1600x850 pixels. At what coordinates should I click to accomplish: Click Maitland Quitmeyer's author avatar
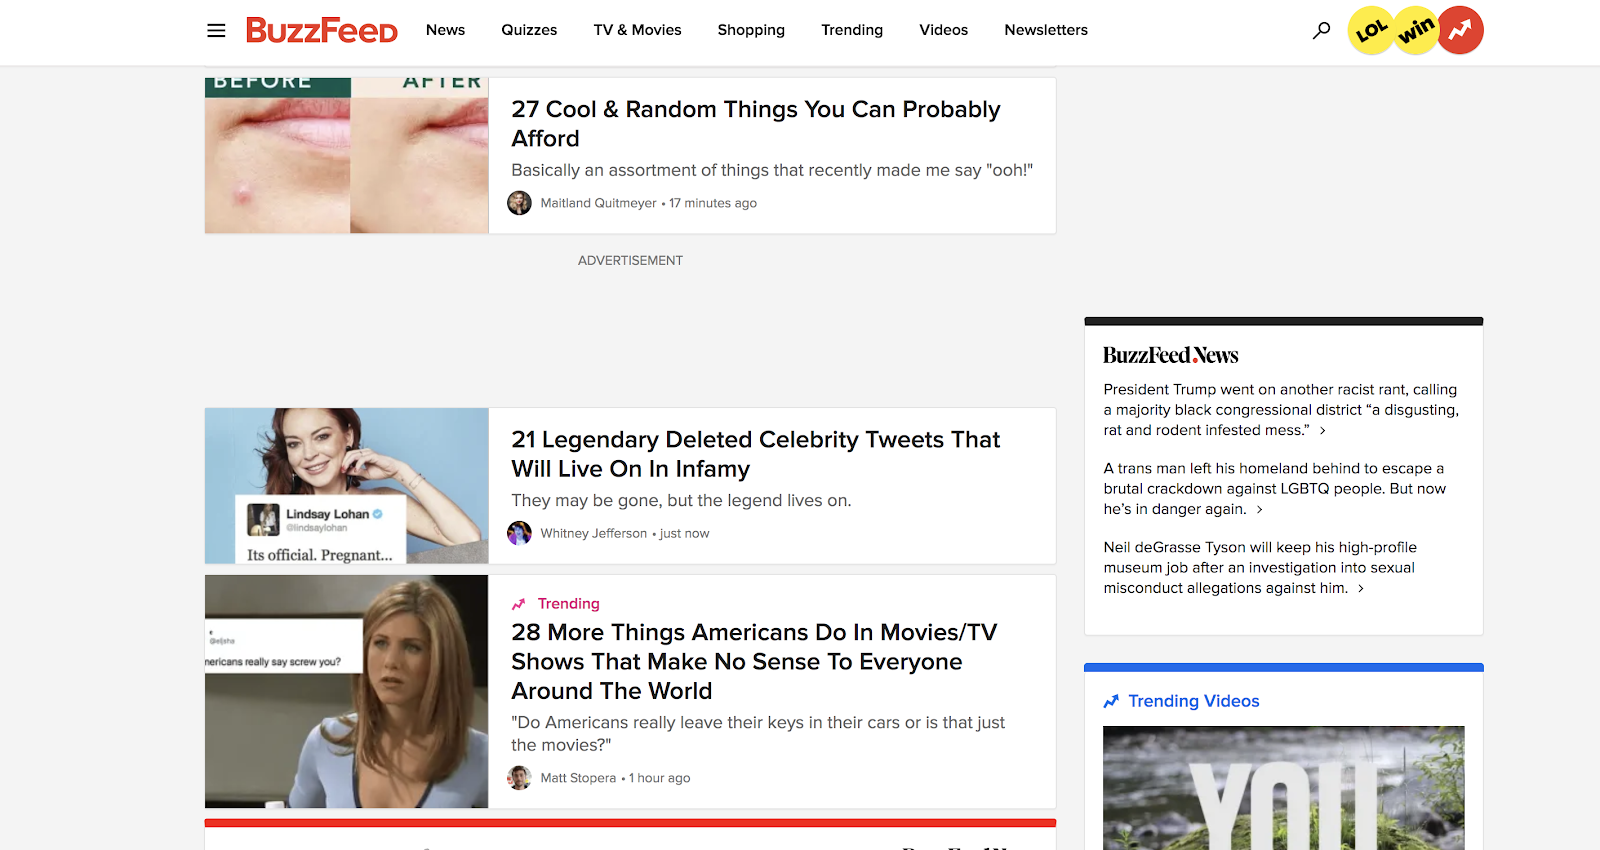point(520,203)
